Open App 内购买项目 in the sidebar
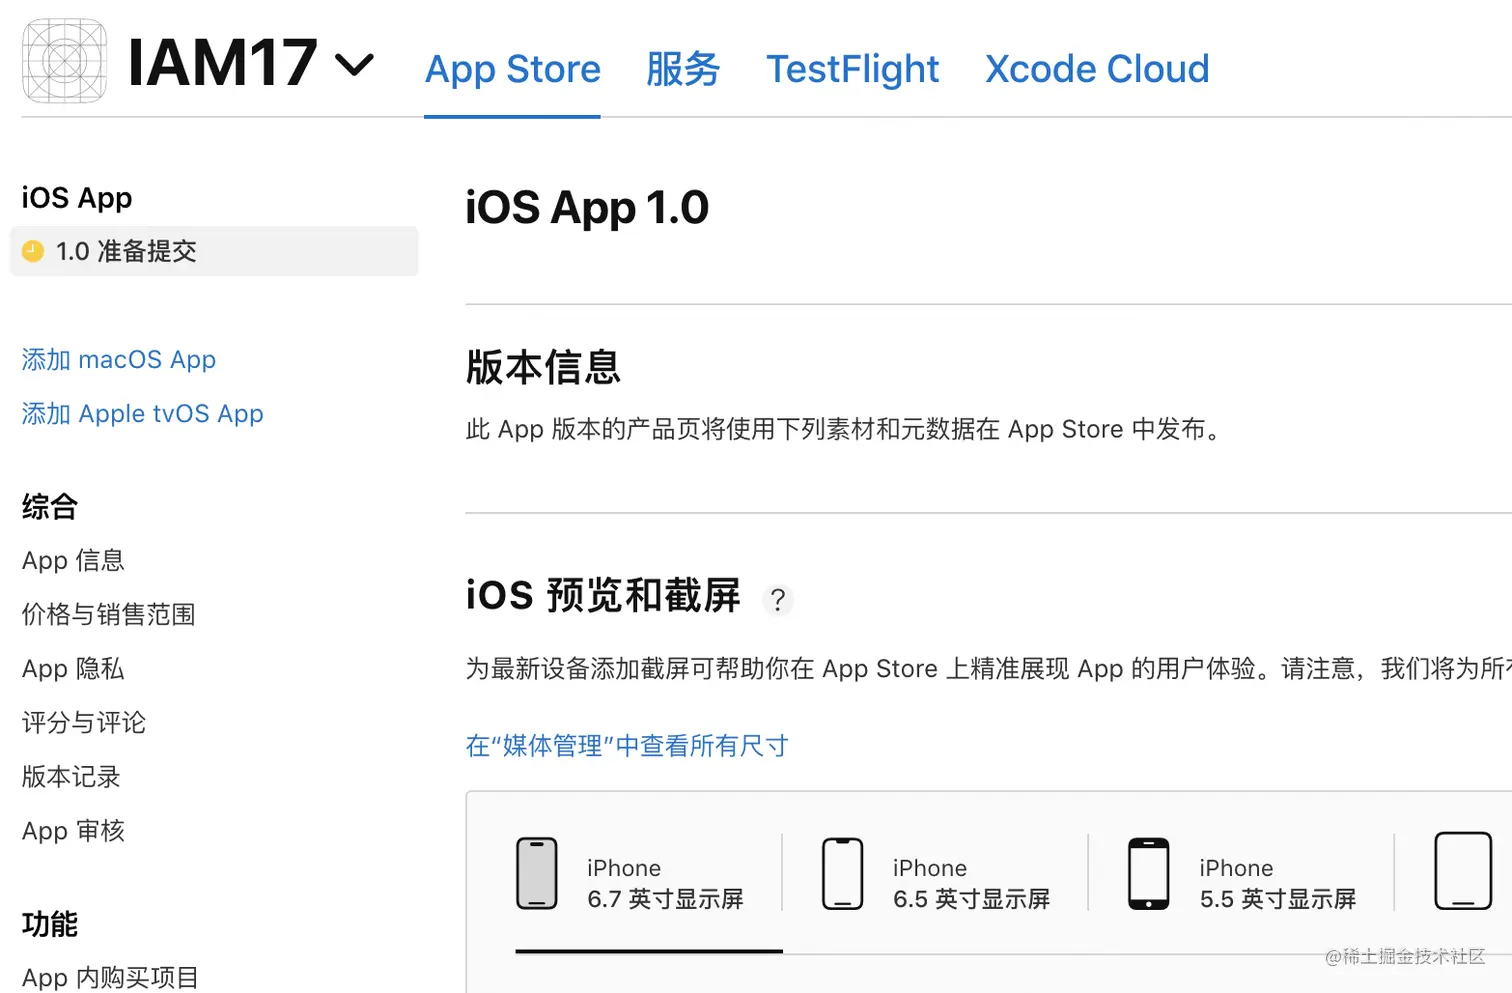This screenshot has height=993, width=1512. pyautogui.click(x=111, y=977)
